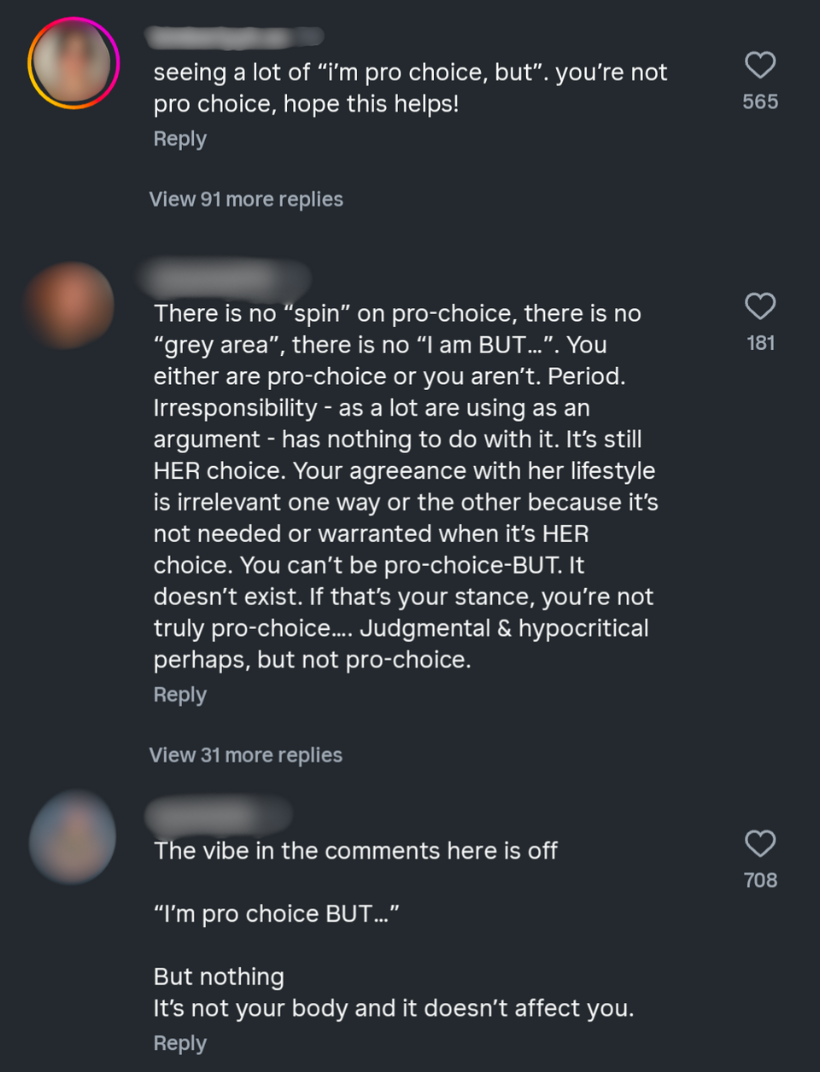Reply to the "It's not your body" comment
820x1072 pixels.
(180, 1043)
